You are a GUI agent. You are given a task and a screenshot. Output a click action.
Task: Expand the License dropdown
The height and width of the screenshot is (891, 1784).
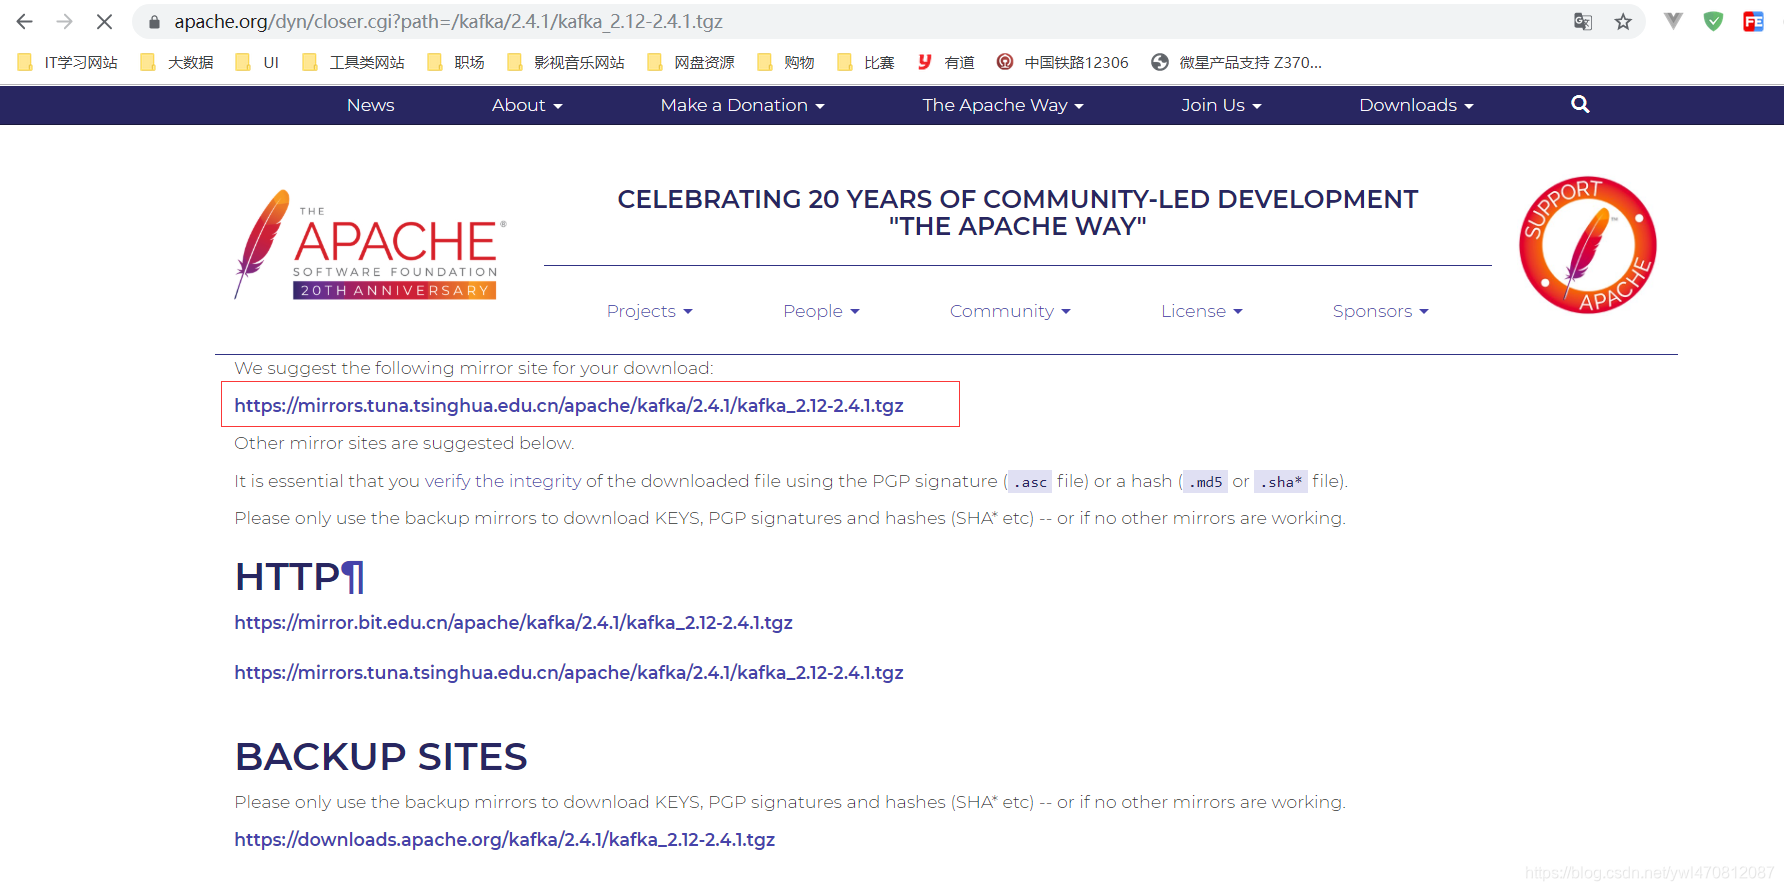point(1201,311)
